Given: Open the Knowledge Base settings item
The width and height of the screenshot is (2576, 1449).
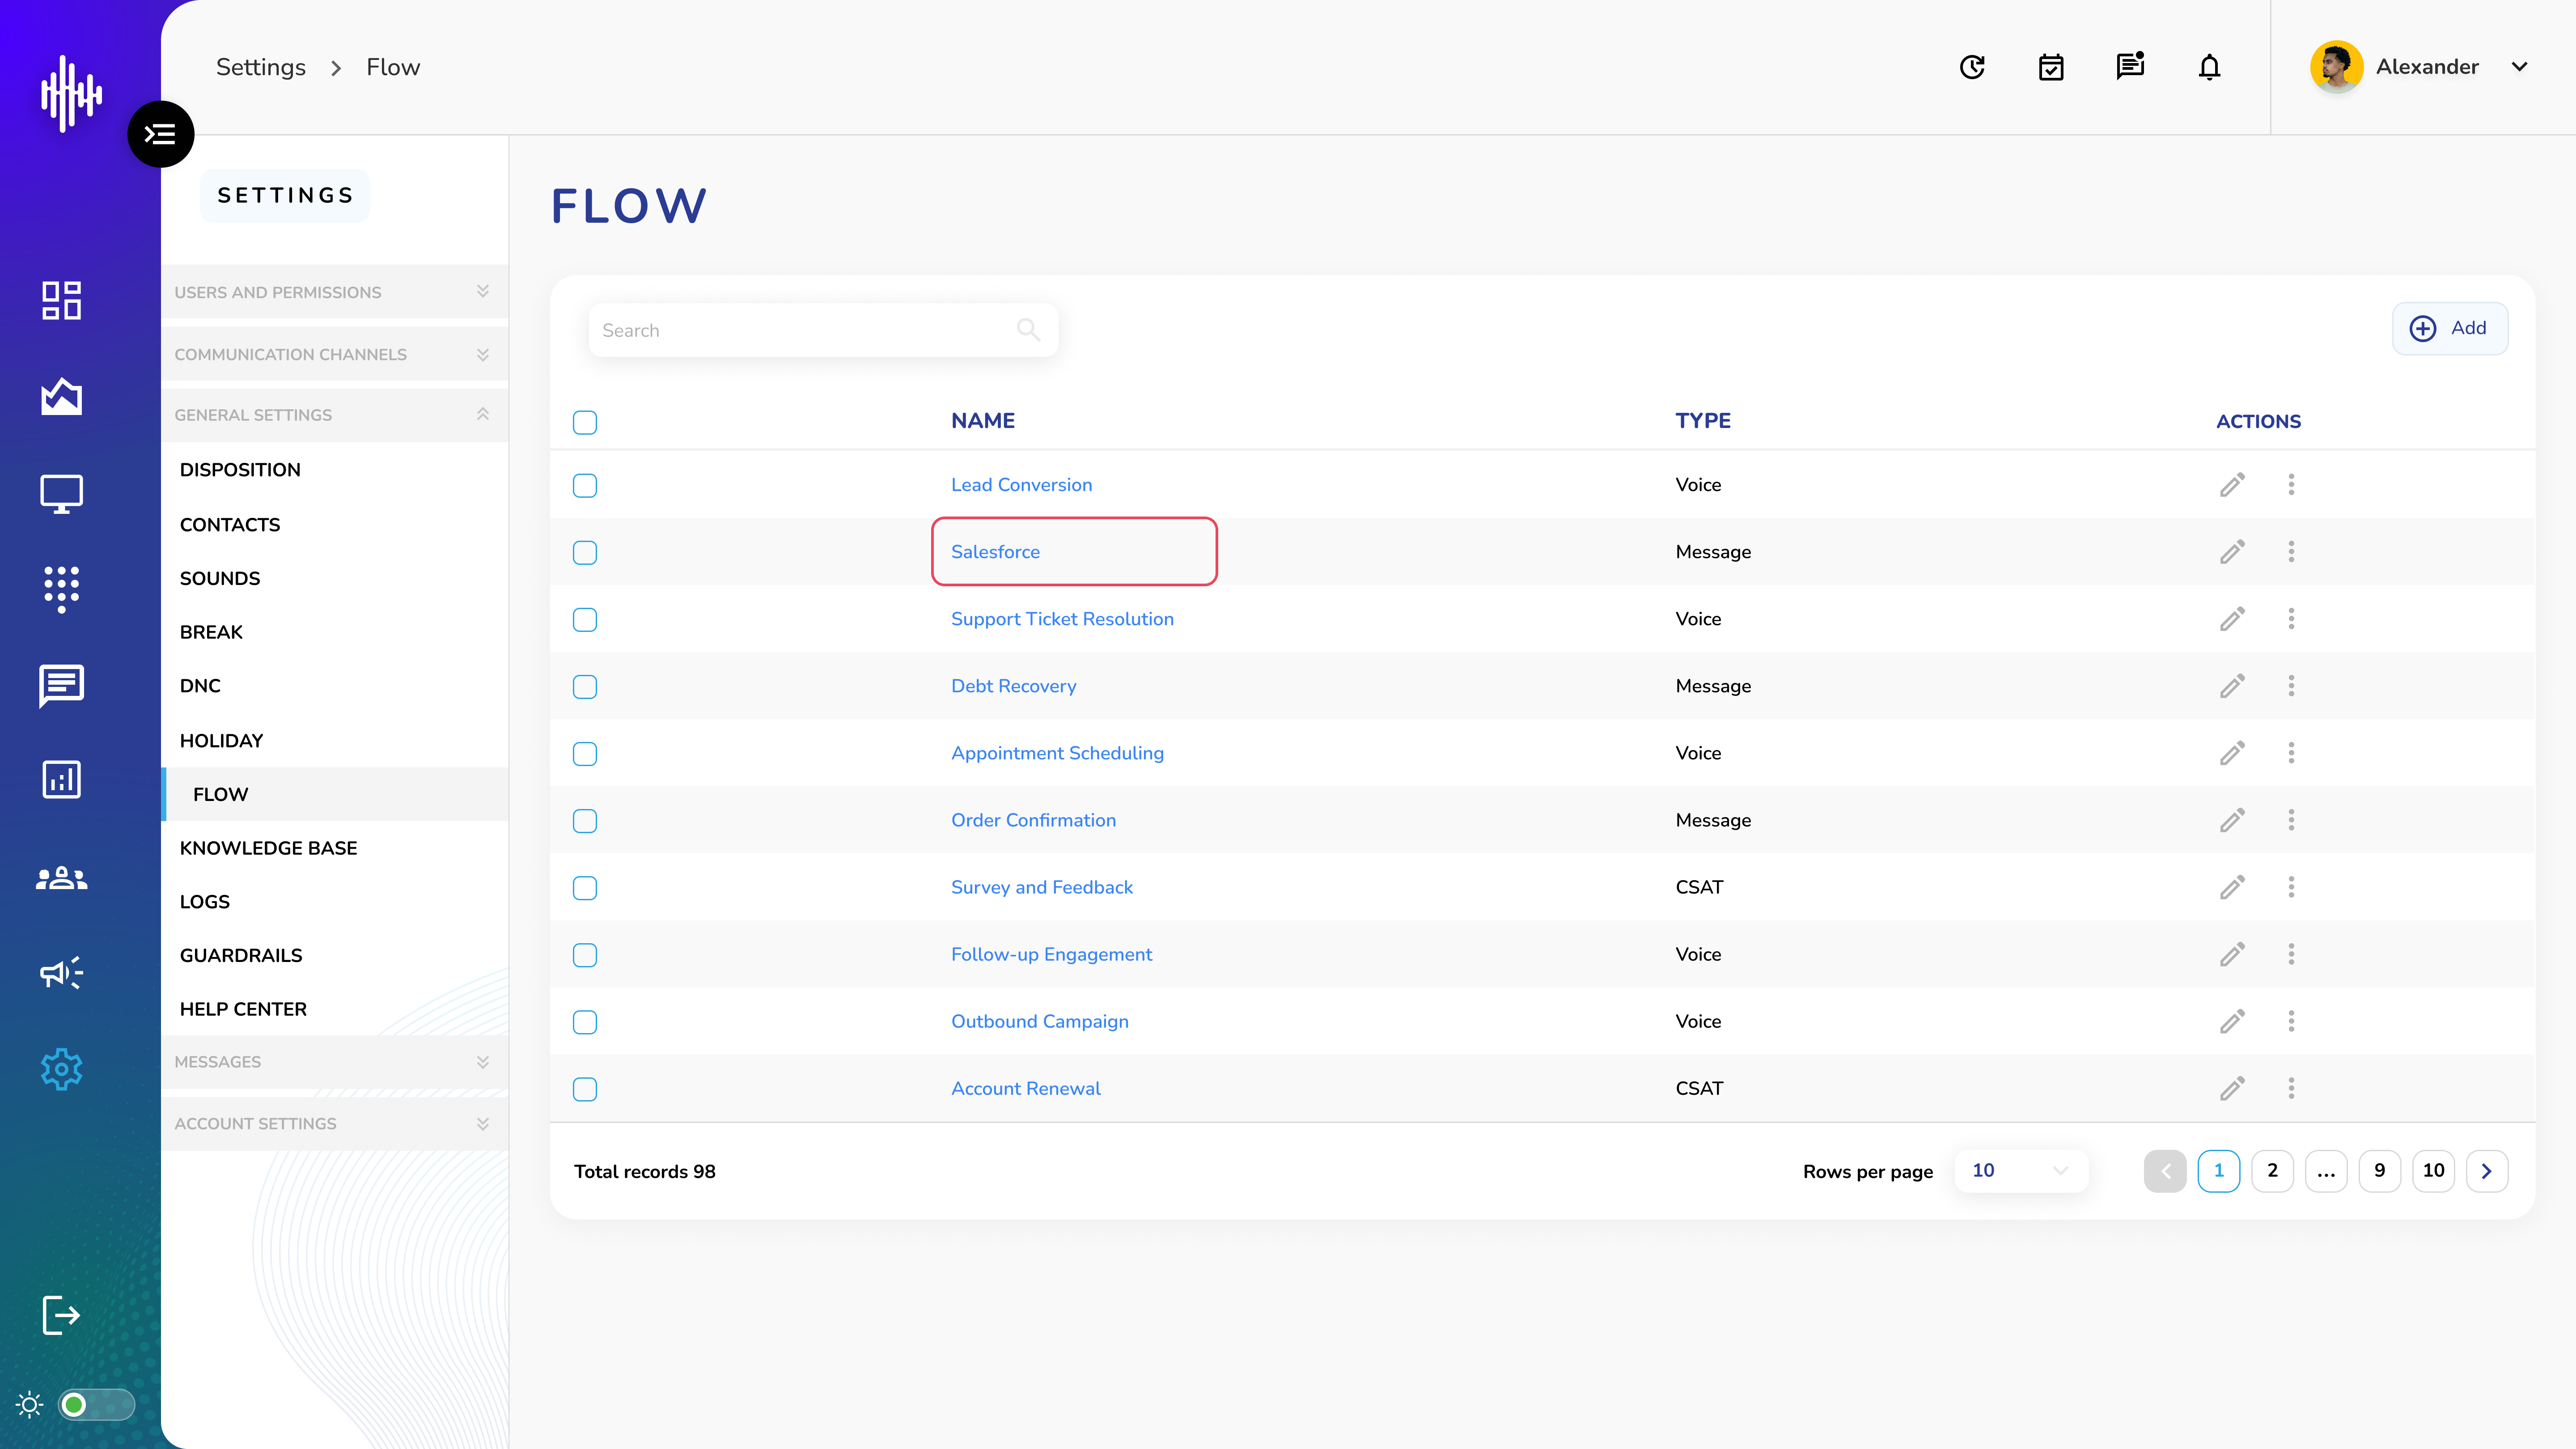Looking at the screenshot, I should click(268, 848).
